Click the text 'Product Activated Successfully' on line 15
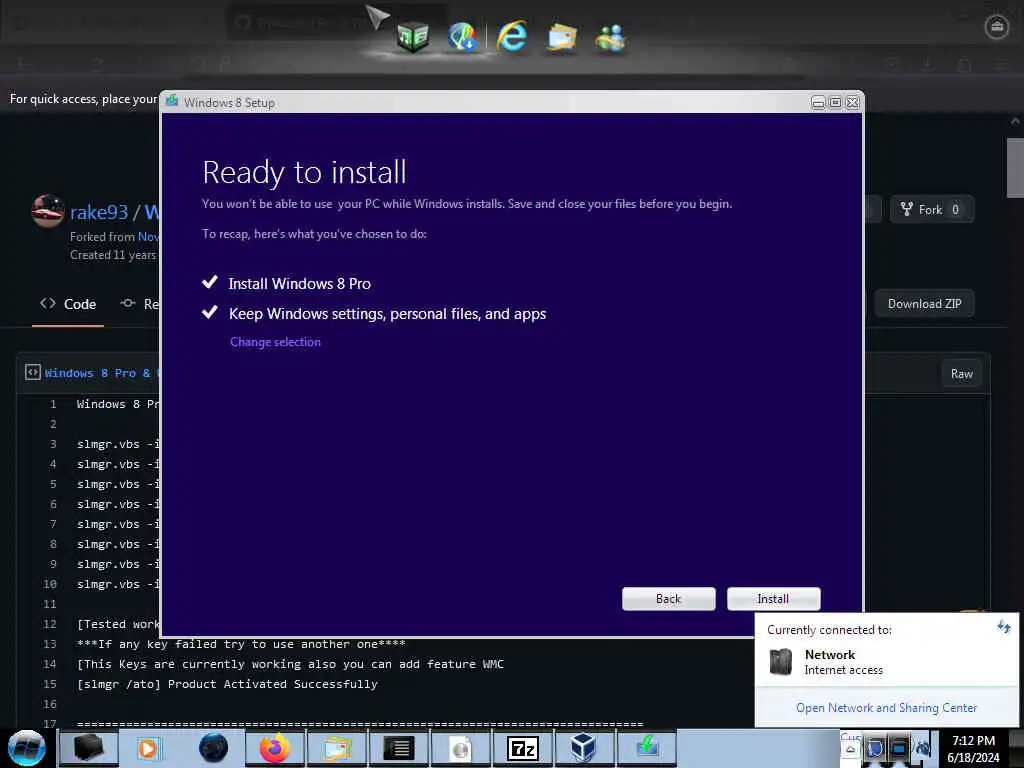The image size is (1024, 768). coord(272,684)
